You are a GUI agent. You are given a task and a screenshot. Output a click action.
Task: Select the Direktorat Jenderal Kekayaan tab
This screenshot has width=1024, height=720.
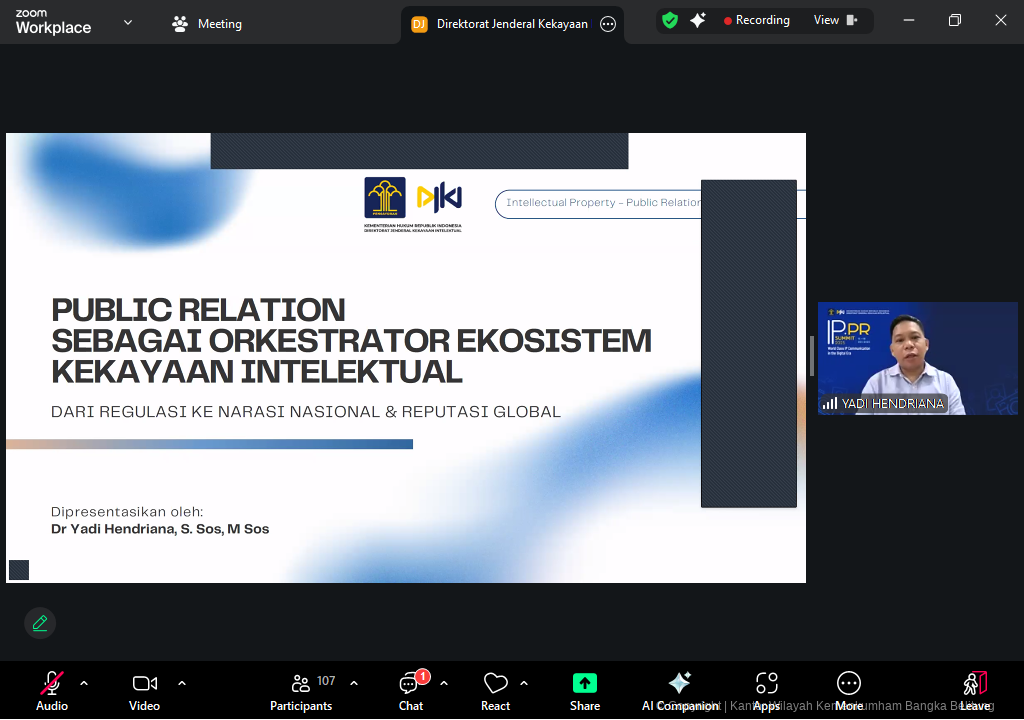pos(505,23)
